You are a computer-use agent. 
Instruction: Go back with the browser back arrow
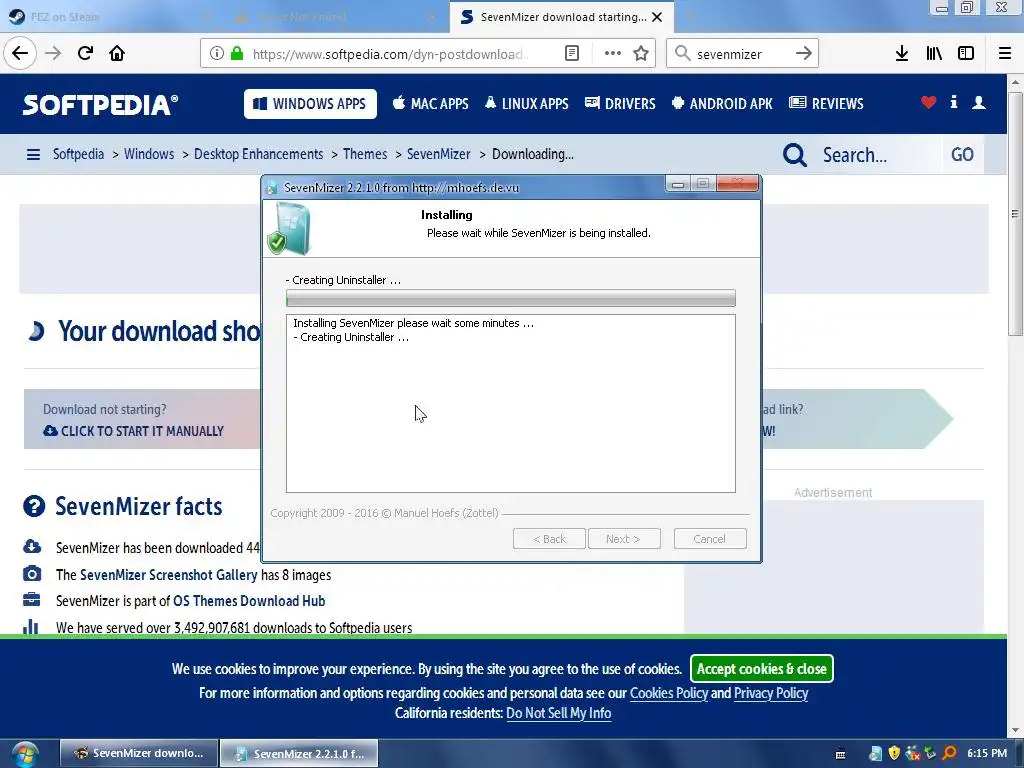point(20,53)
